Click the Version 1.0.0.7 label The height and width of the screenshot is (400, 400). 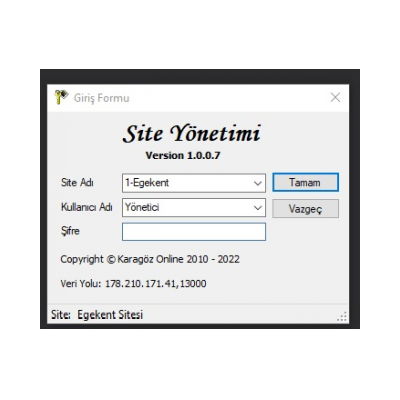pos(183,155)
